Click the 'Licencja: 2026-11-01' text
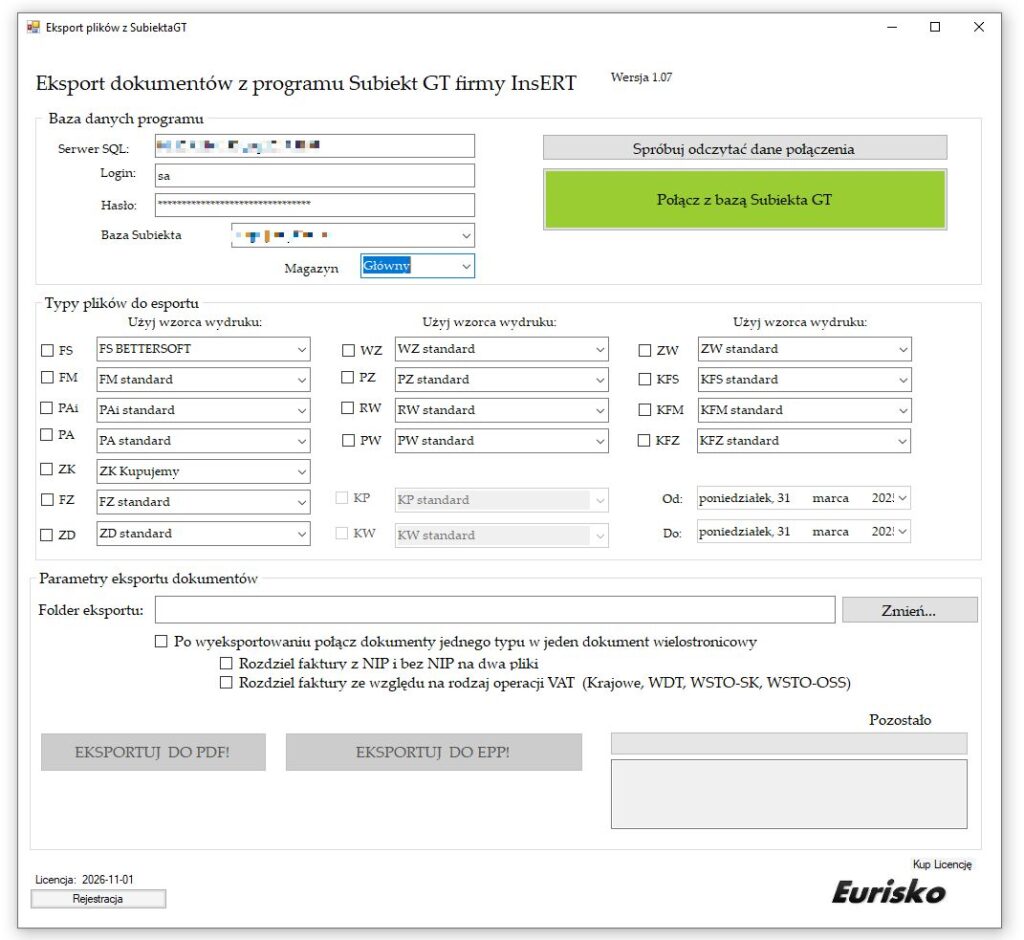The image size is (1024, 940). pos(84,879)
